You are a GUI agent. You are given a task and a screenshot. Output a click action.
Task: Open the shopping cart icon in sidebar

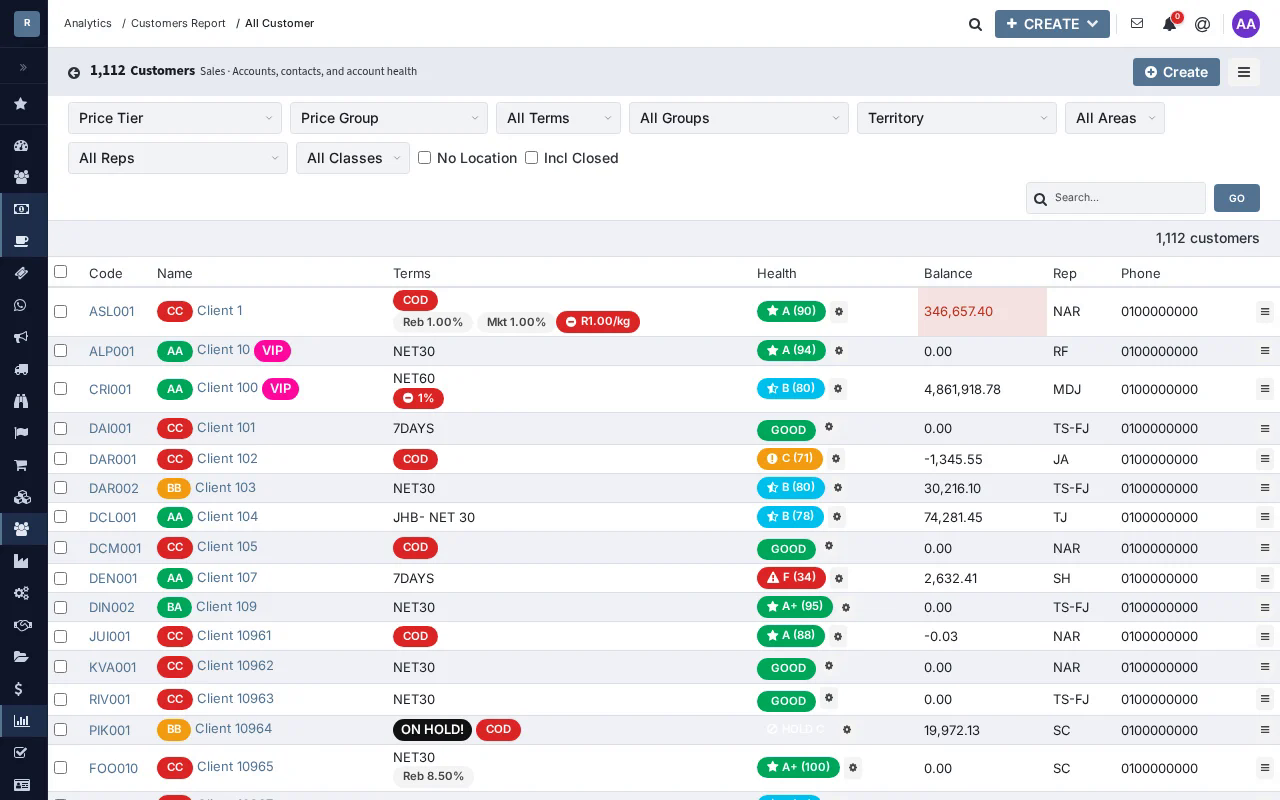point(21,465)
